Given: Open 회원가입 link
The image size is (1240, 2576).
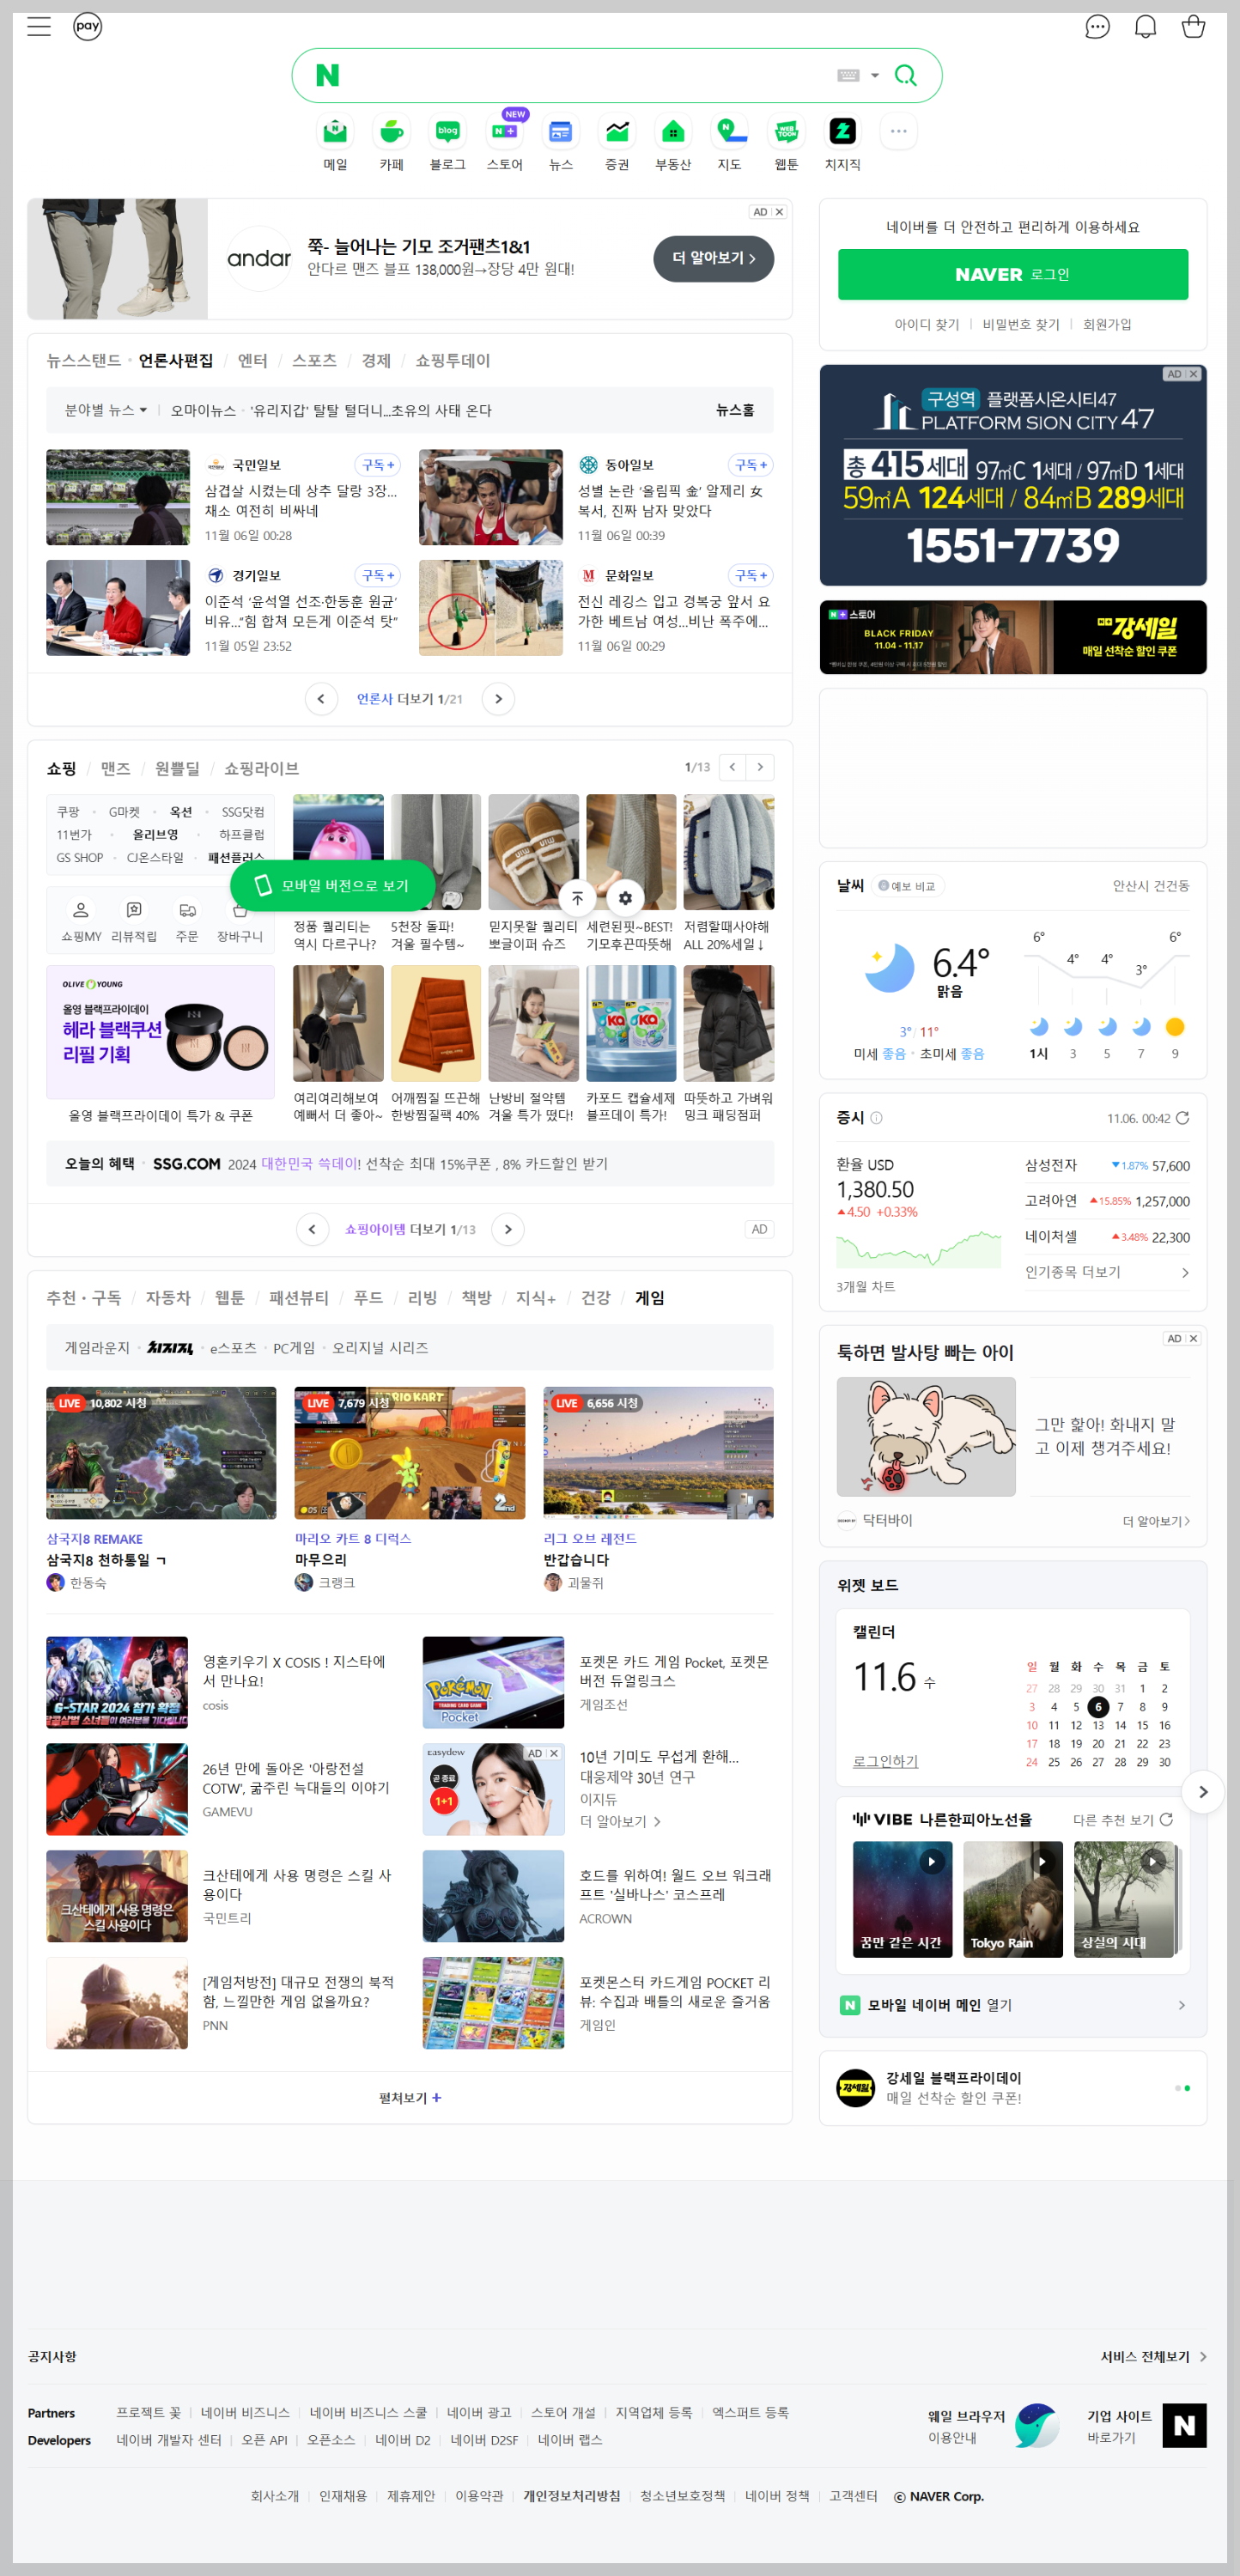Looking at the screenshot, I should click(x=1107, y=324).
